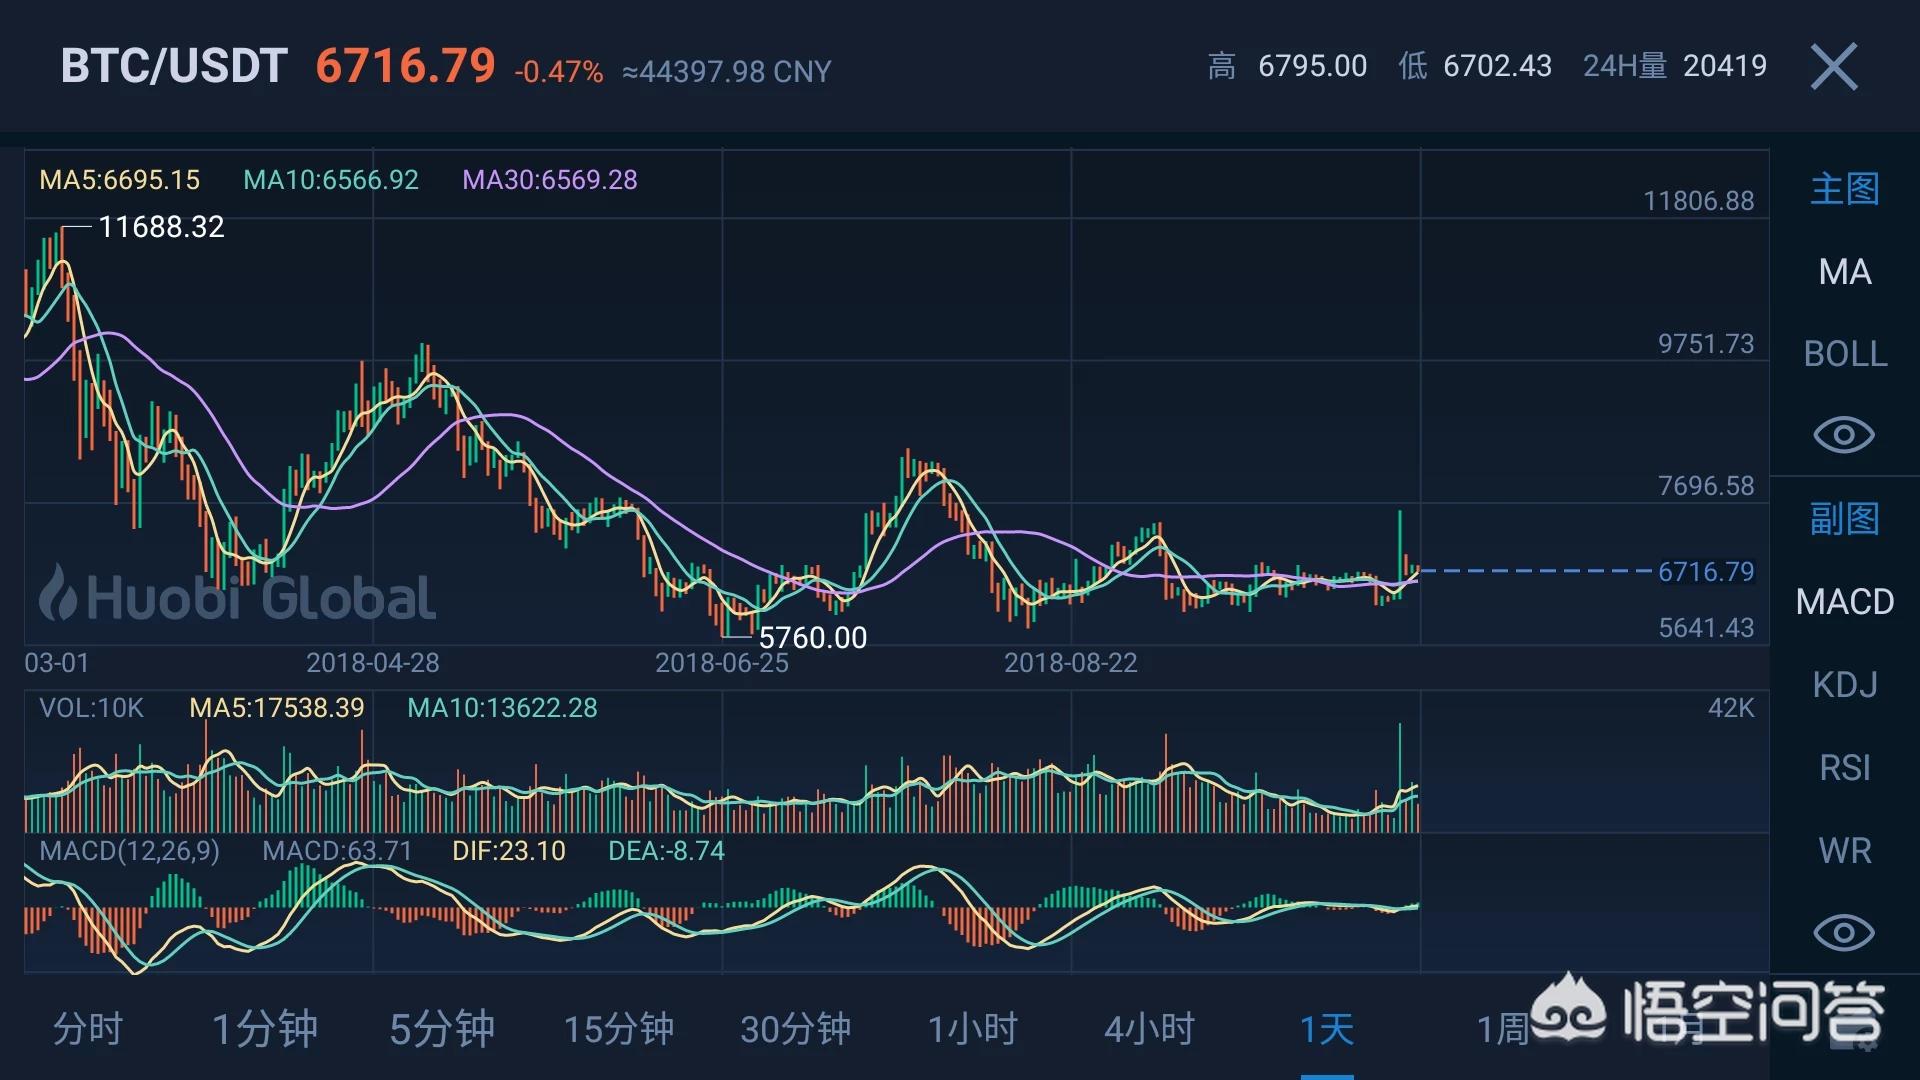
Task: Select the MACD sub chart indicator
Action: pos(1844,602)
